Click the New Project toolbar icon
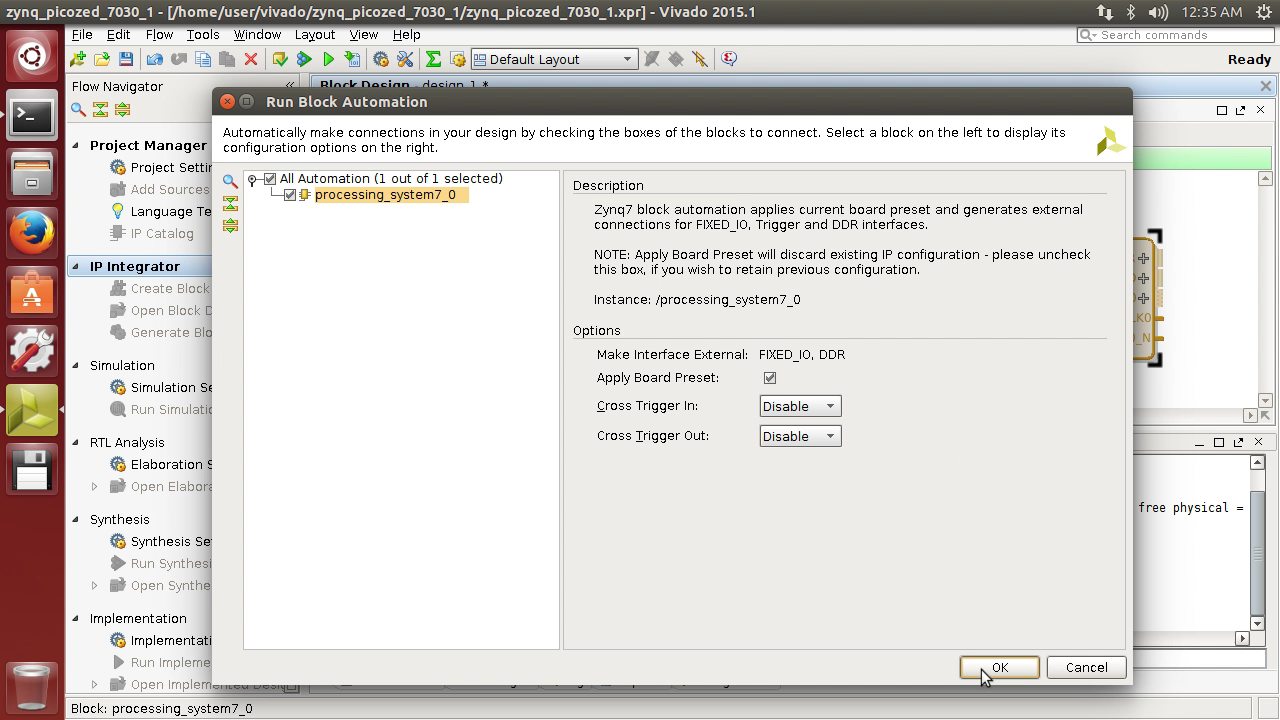Screen dimensions: 1280x720 pos(78,59)
